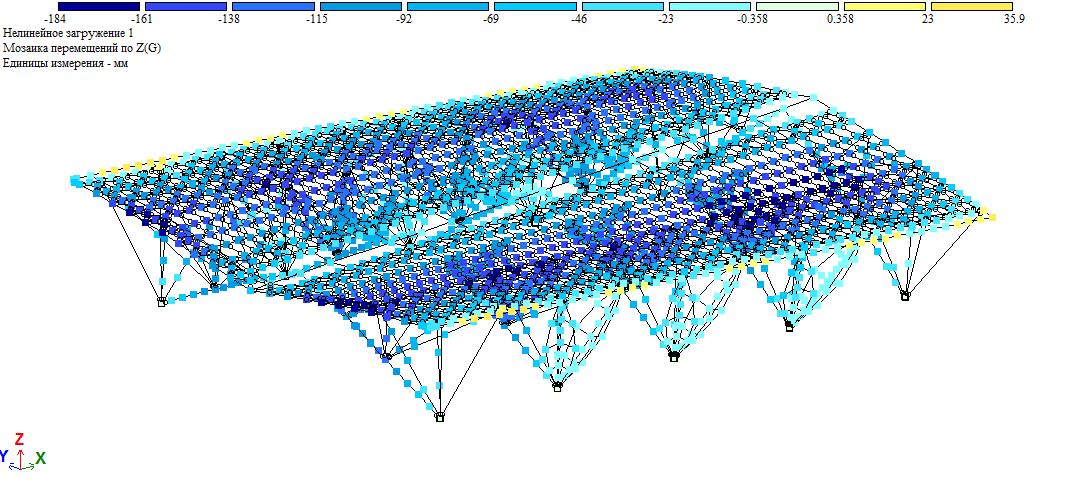The image size is (1067, 489).
Task: Click the yellow swatch between 0.358 and 23
Action: click(885, 6)
